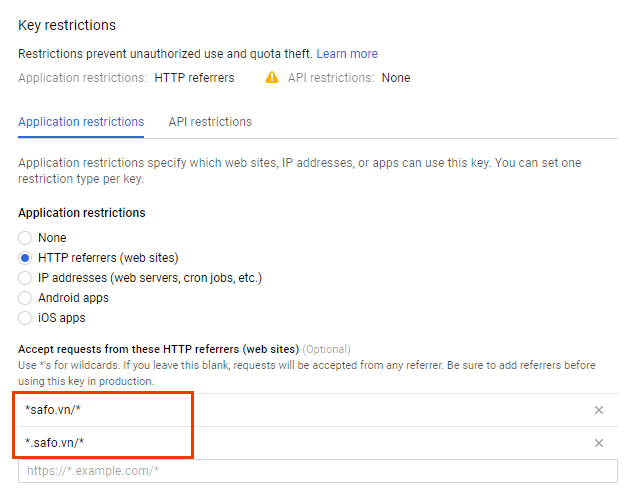
Task: Click the API restrictions None summary value
Action: [396, 78]
